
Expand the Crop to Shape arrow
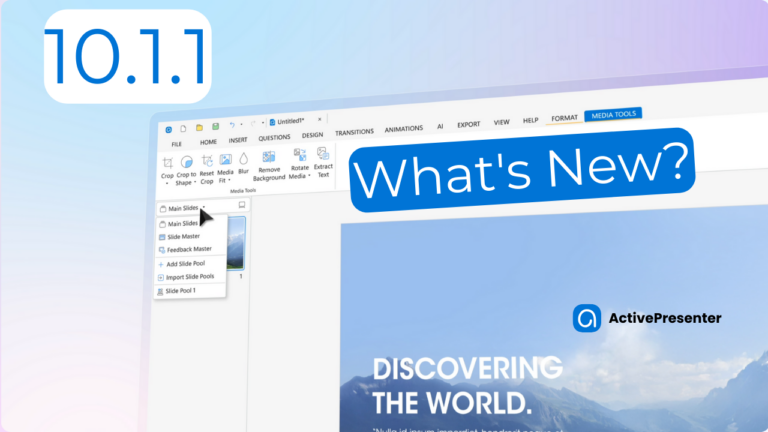click(x=195, y=182)
